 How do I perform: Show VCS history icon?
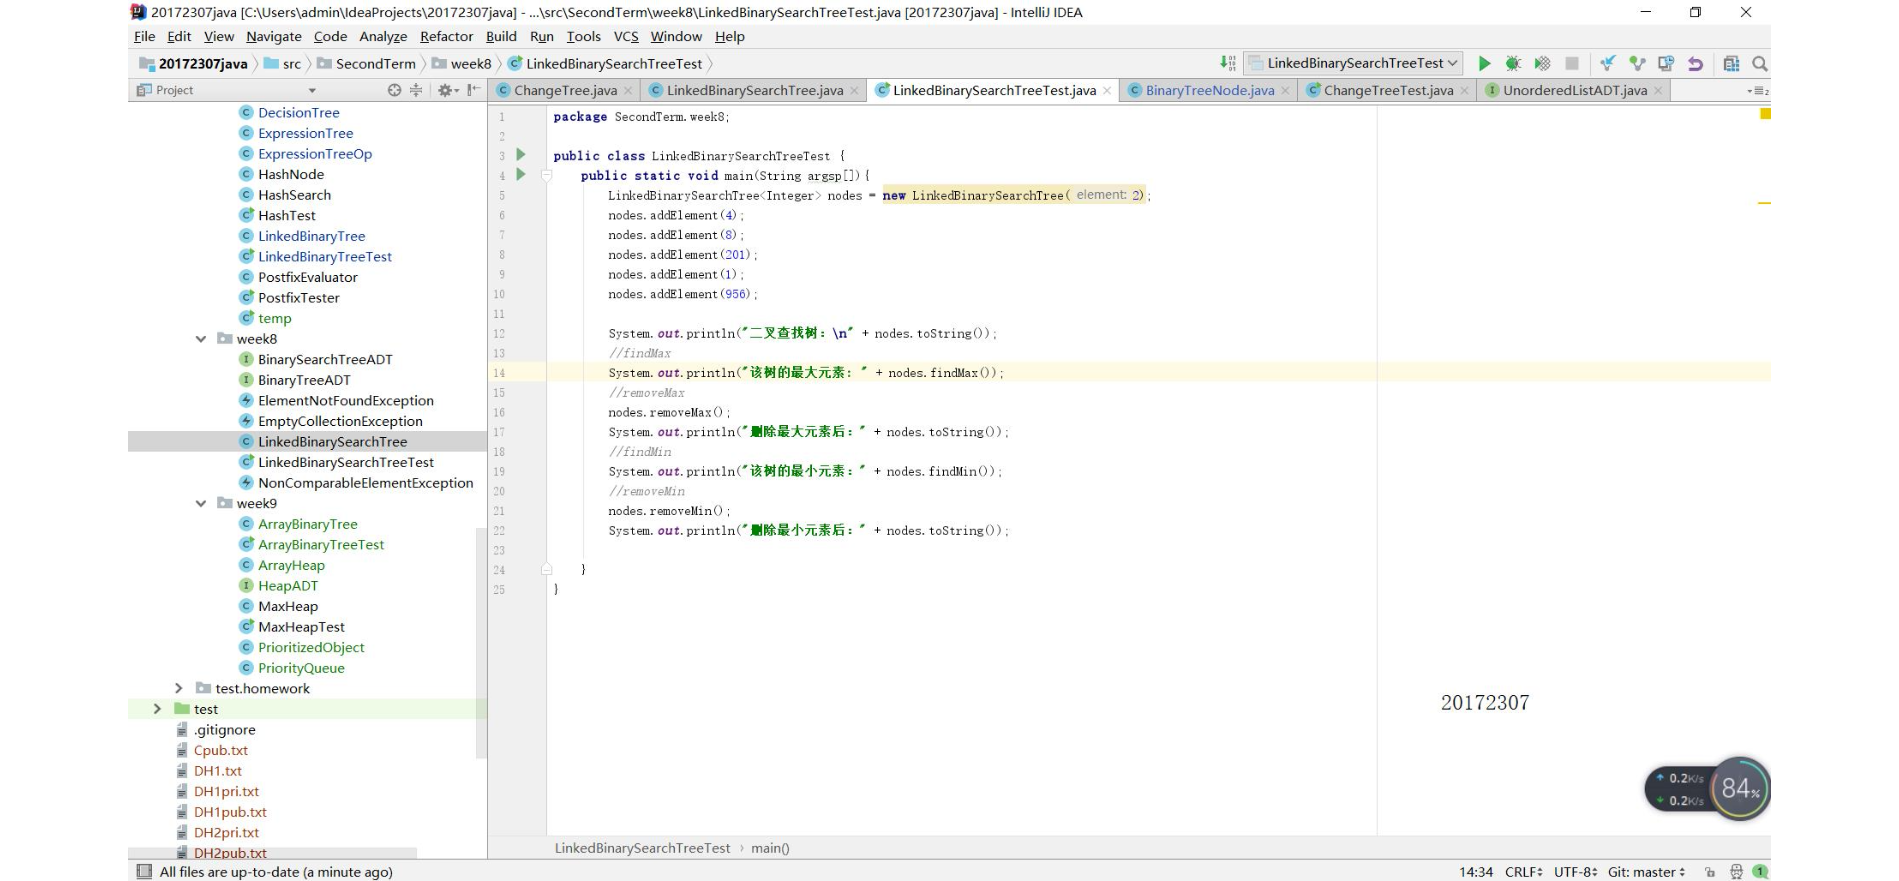tap(1666, 63)
